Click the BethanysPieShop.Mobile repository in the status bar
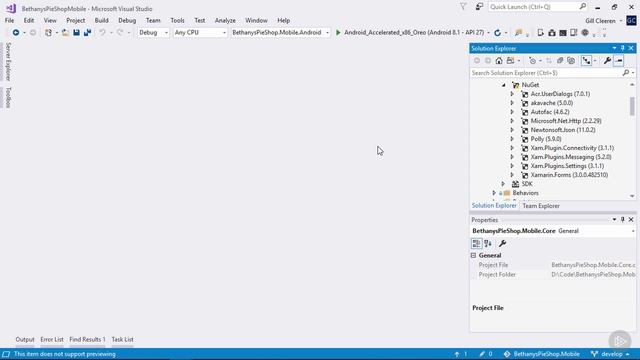This screenshot has height=360, width=640. point(542,354)
